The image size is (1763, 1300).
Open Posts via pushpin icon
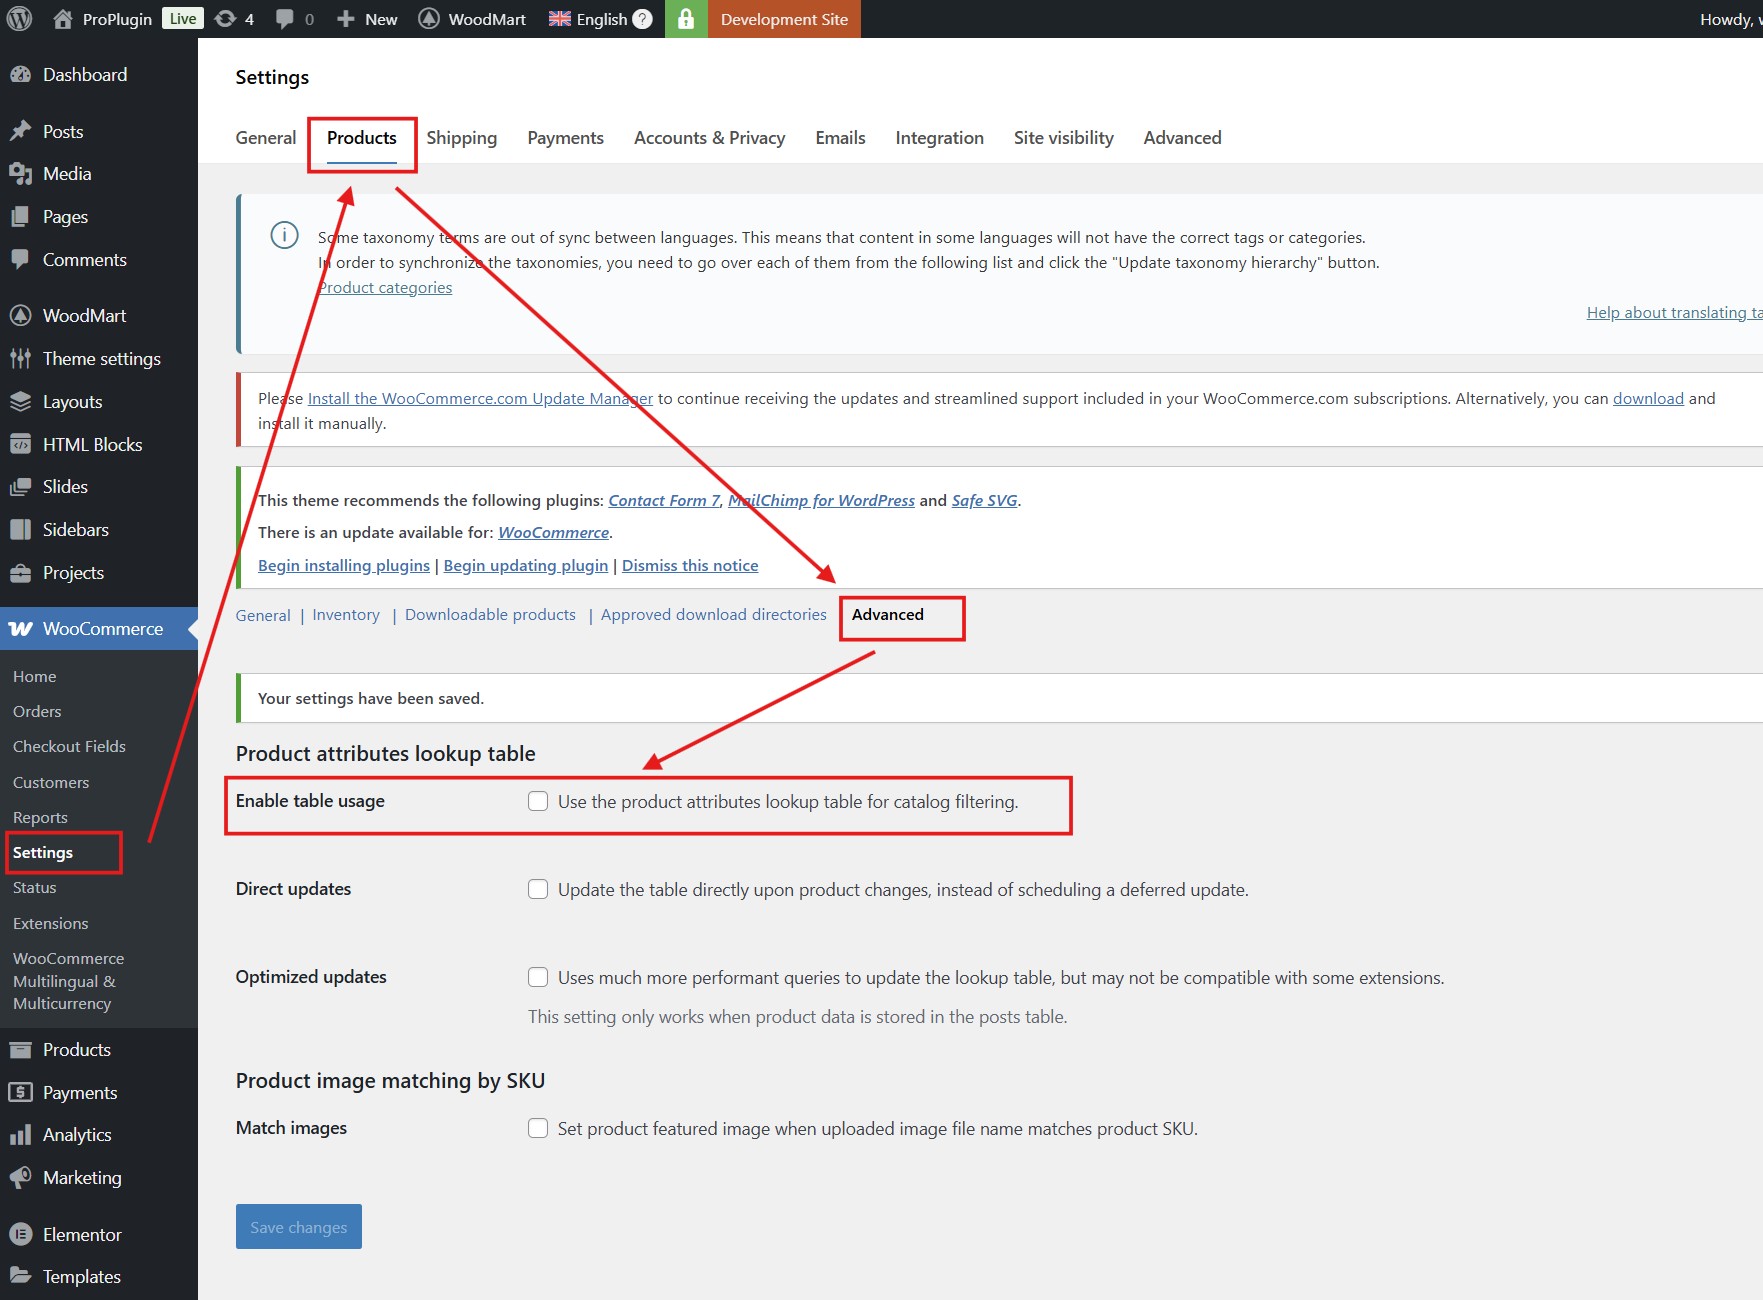pyautogui.click(x=21, y=131)
